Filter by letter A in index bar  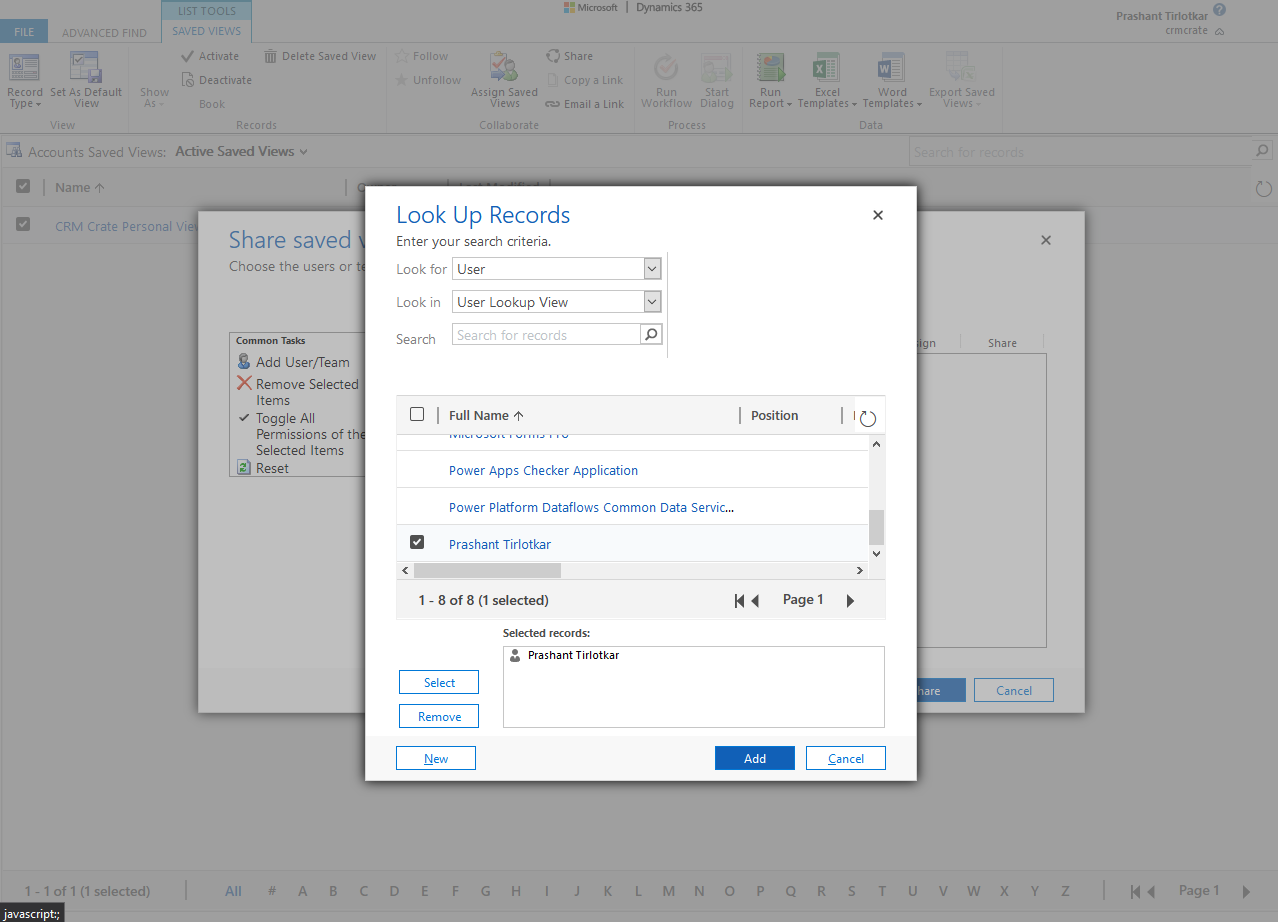tap(303, 891)
